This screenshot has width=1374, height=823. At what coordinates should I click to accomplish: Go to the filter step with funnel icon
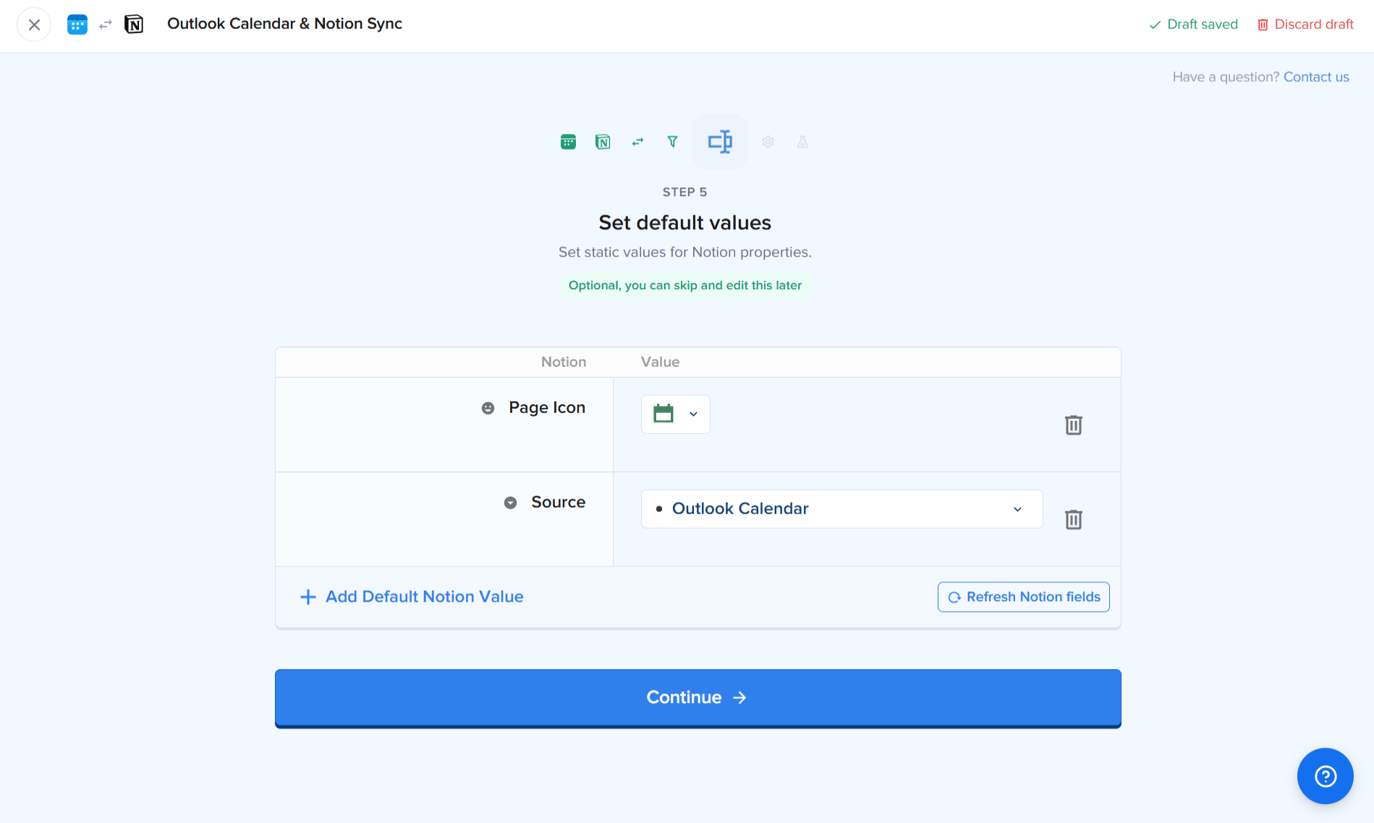point(673,142)
